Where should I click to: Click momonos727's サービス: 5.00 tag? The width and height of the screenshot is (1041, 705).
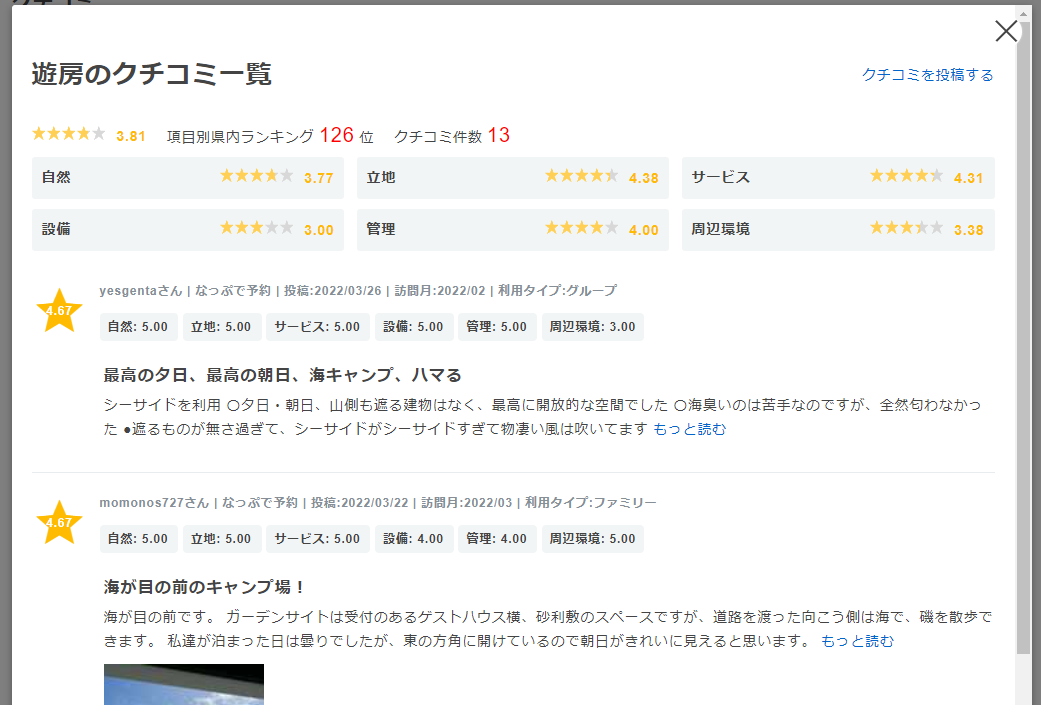click(x=317, y=538)
